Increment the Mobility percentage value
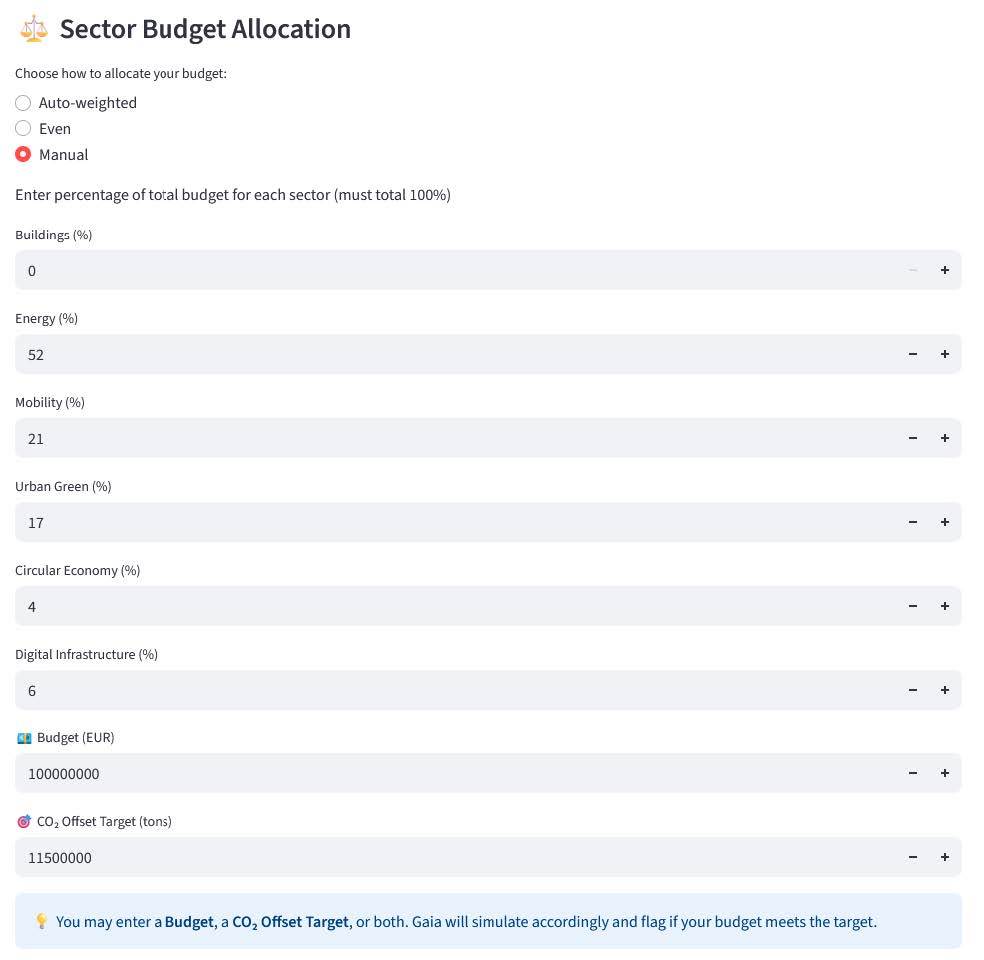984x960 pixels. pyautogui.click(x=944, y=438)
